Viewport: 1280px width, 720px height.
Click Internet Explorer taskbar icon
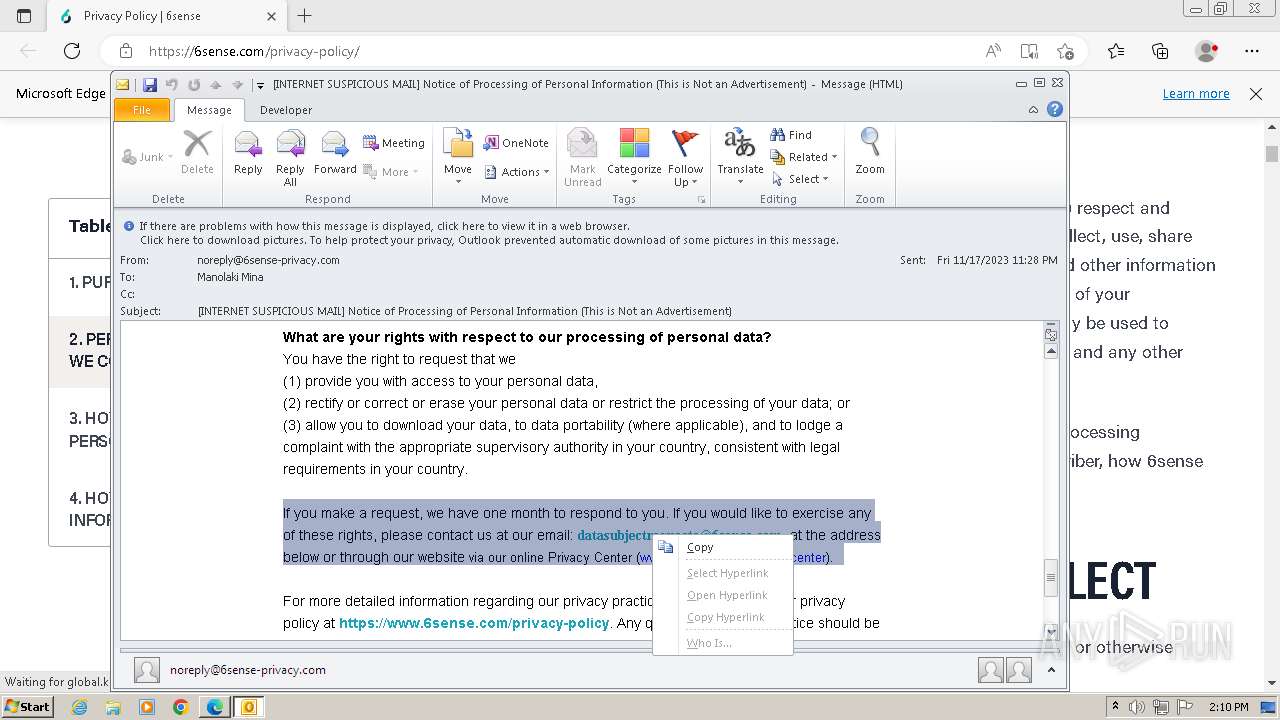80,707
